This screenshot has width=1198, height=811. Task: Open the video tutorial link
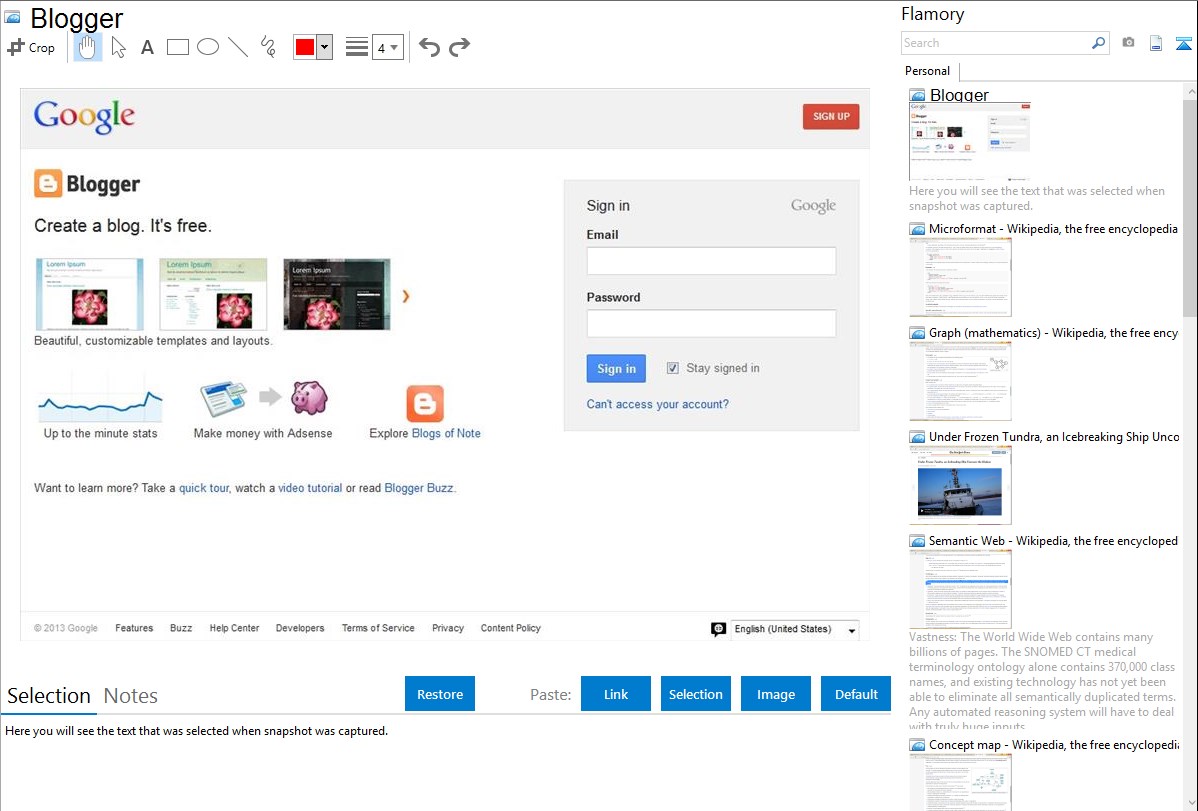tap(310, 488)
